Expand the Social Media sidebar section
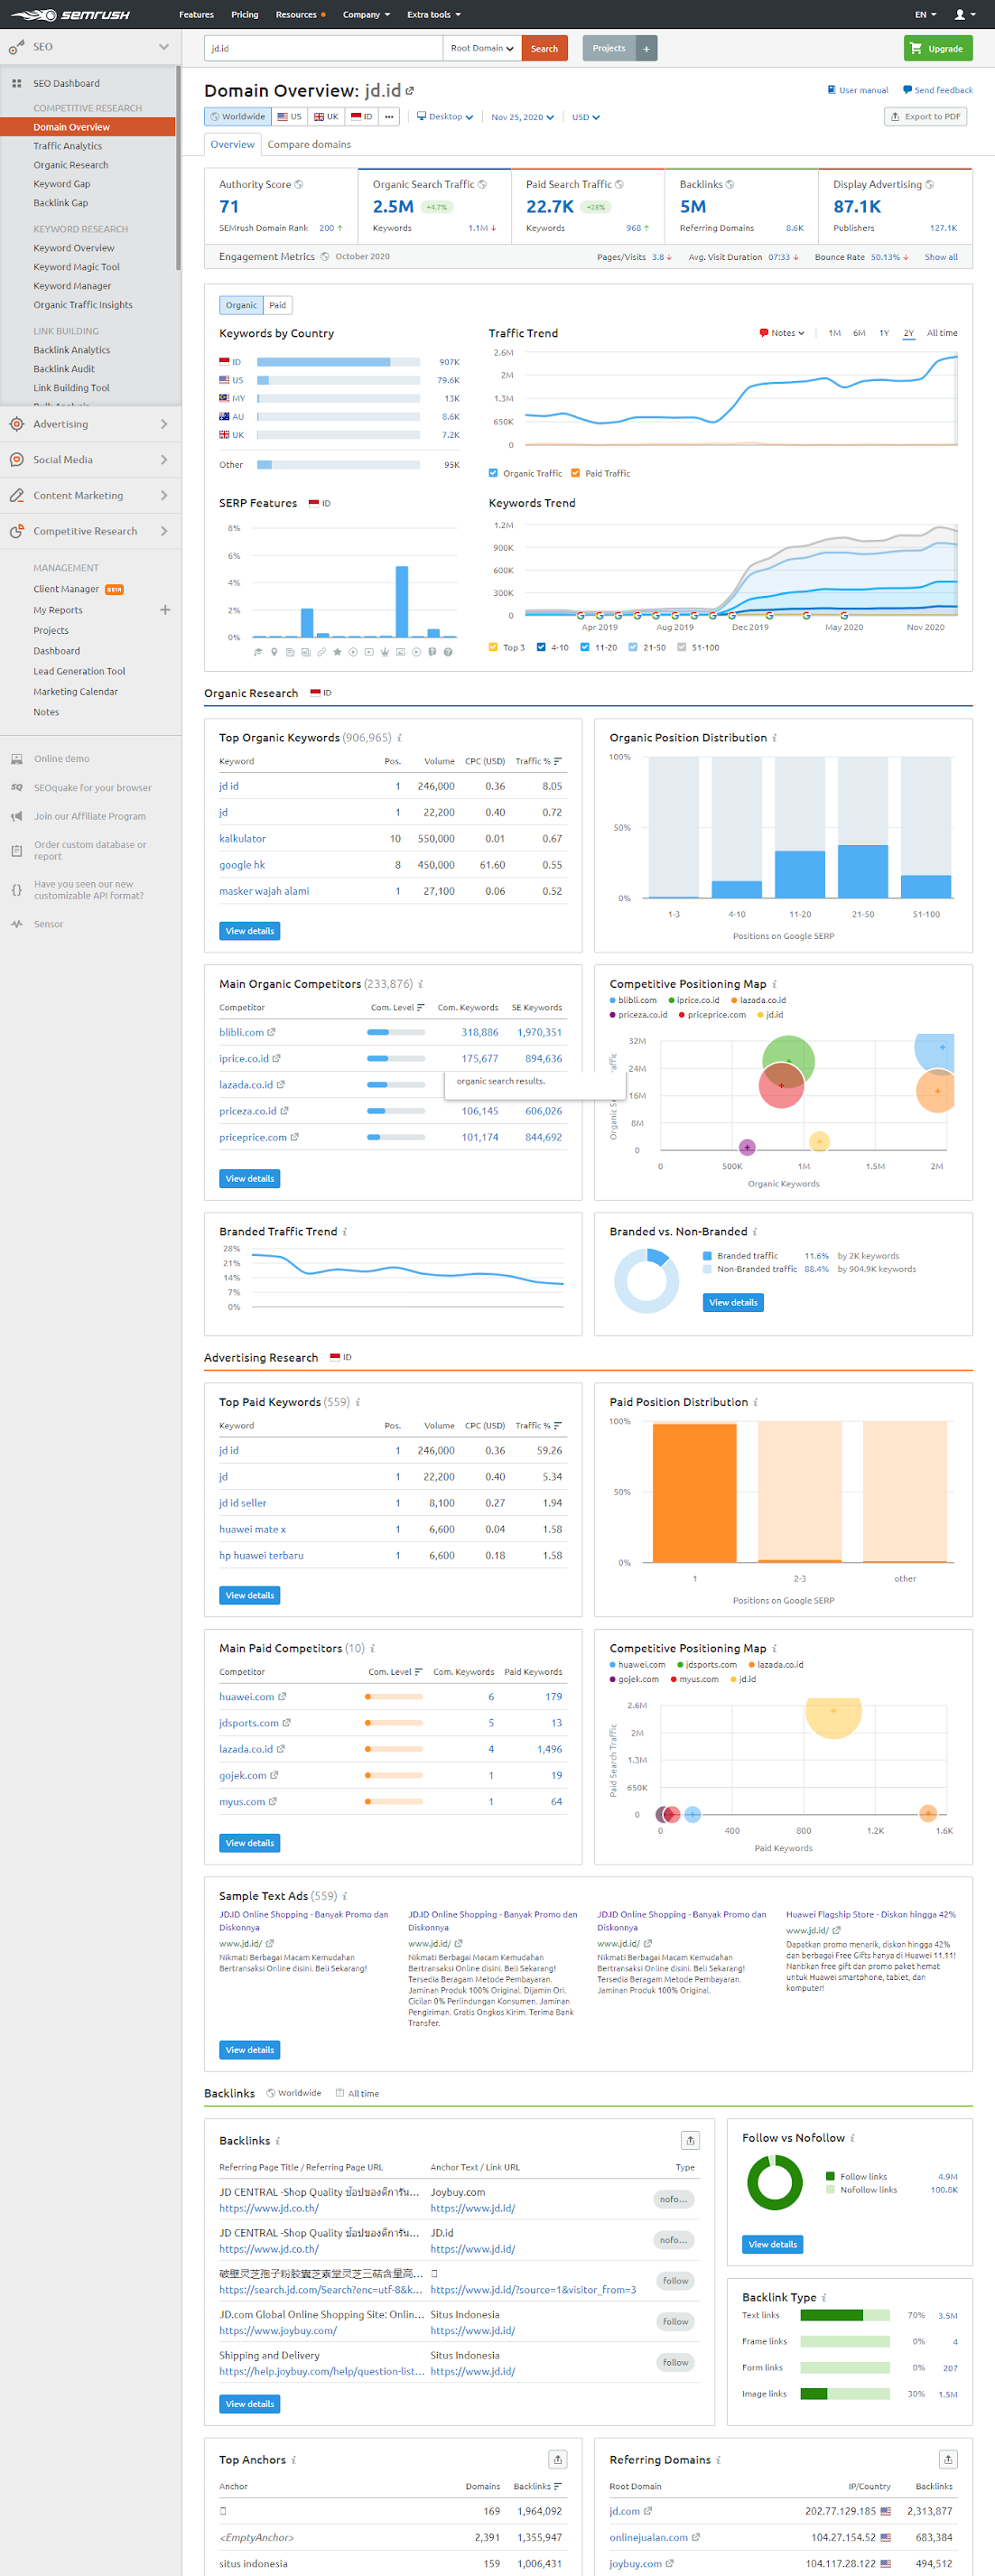Viewport: 995px width, 2576px height. [x=164, y=460]
